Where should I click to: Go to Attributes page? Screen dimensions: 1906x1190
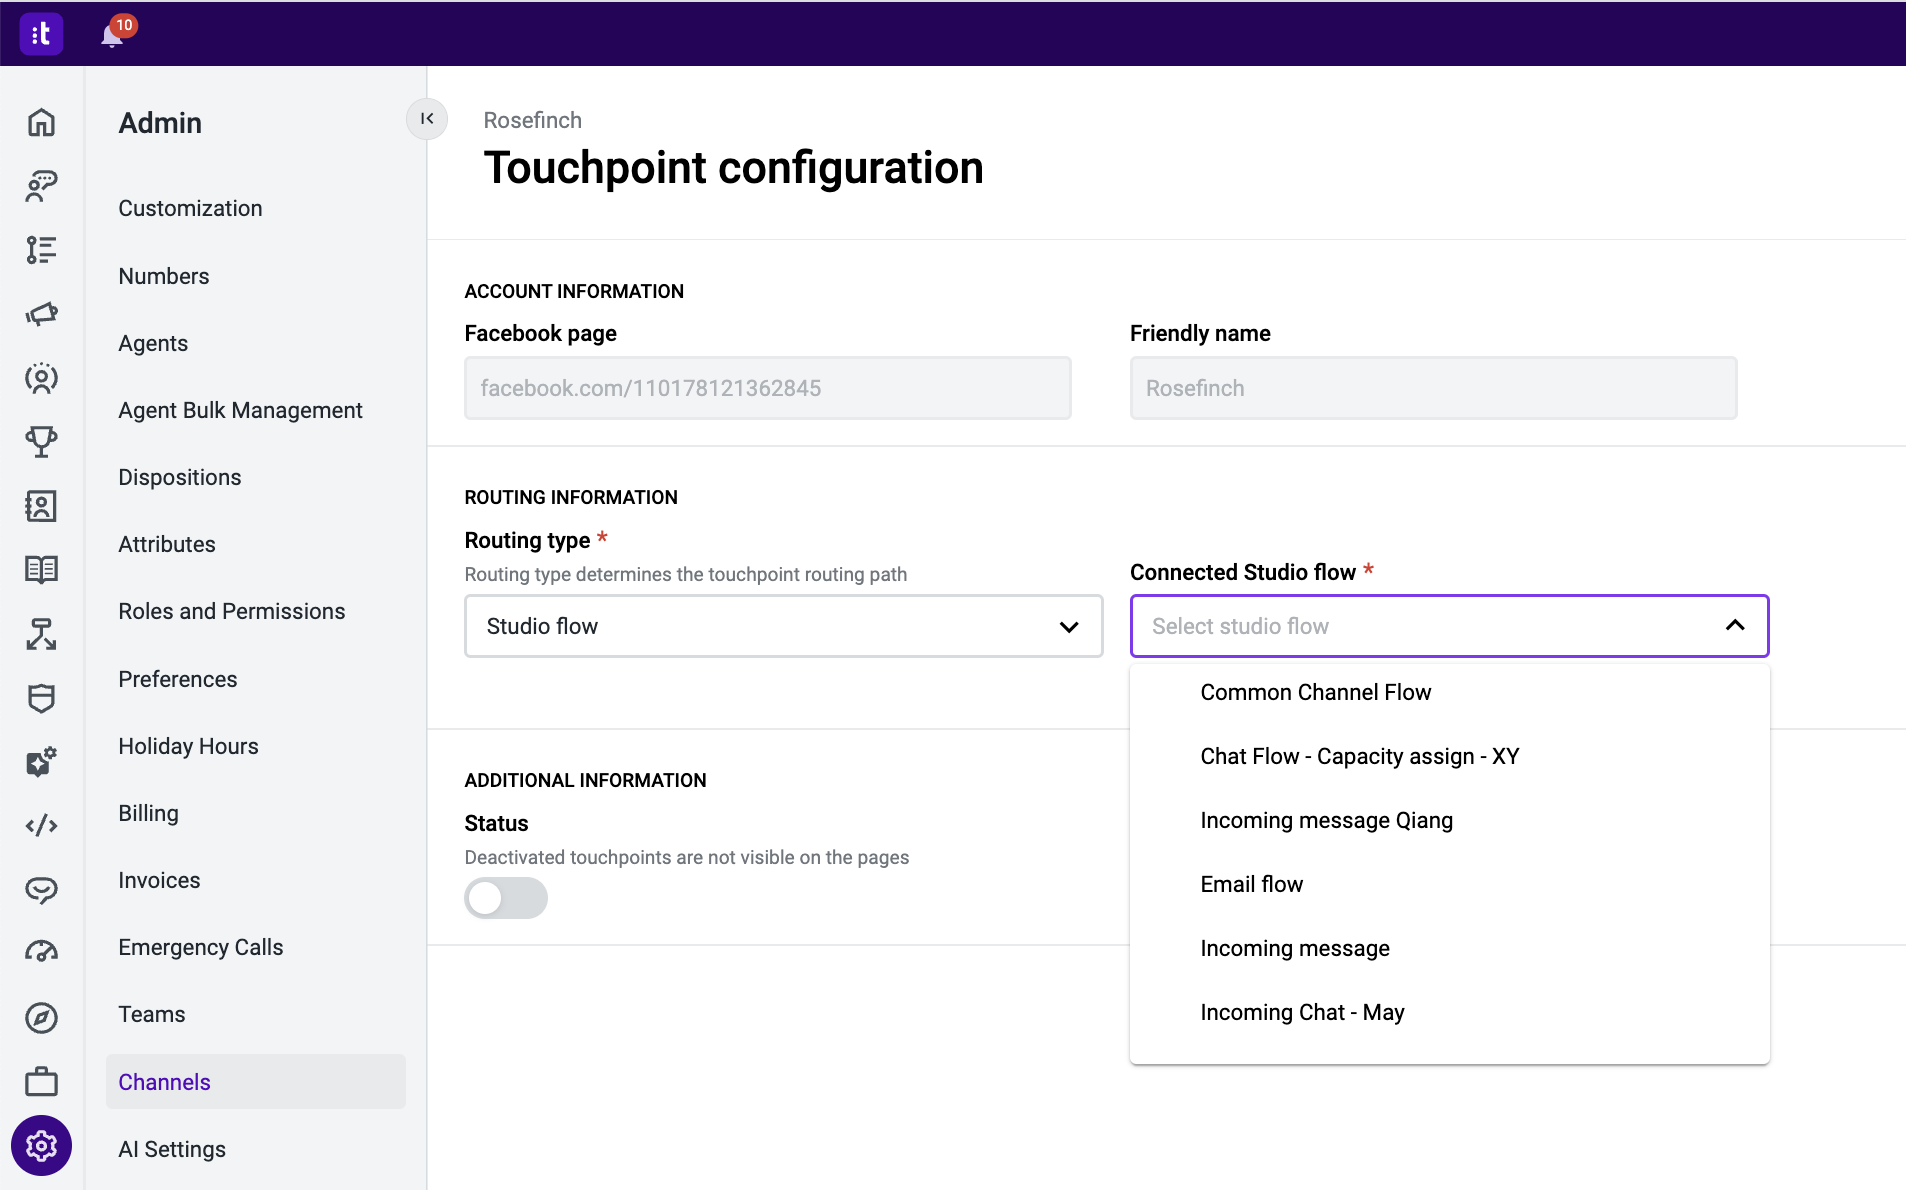(x=167, y=544)
